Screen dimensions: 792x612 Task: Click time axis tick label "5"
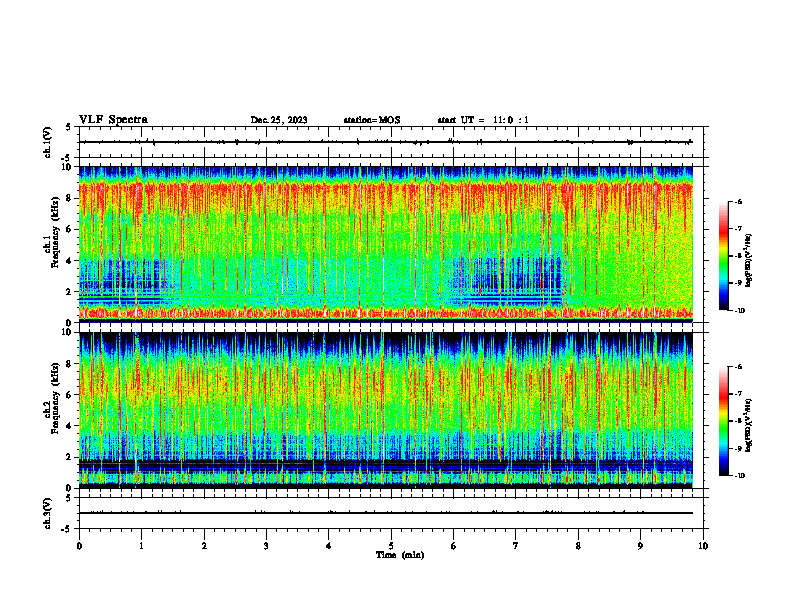(391, 546)
